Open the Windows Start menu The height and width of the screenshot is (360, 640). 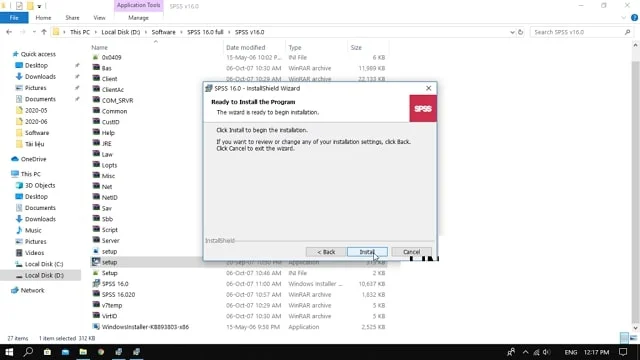coord(9,352)
